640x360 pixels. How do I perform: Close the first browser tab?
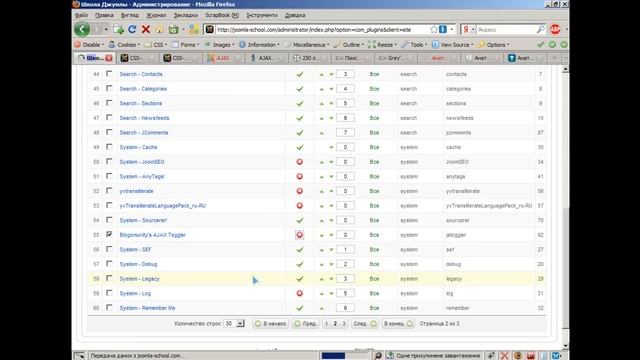coord(109,58)
